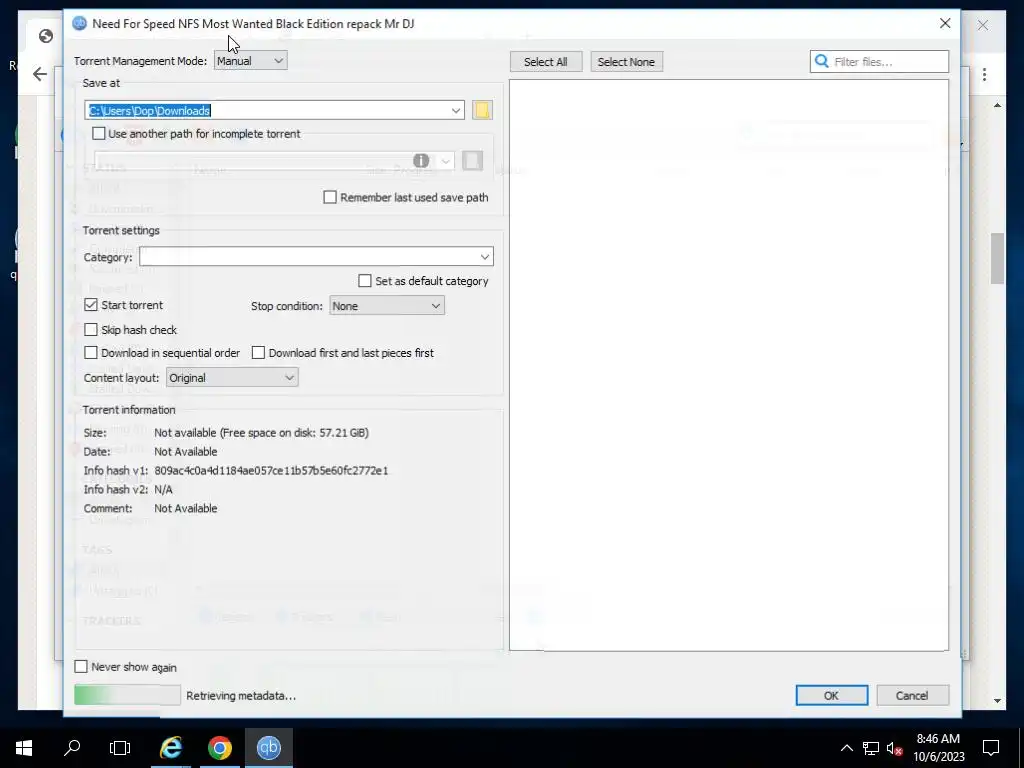Viewport: 1024px width, 768px height.
Task: Switch to Google Chrome on taskbar
Action: coord(220,748)
